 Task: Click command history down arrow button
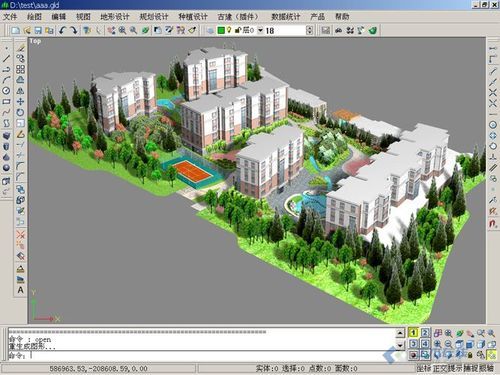coord(400,345)
